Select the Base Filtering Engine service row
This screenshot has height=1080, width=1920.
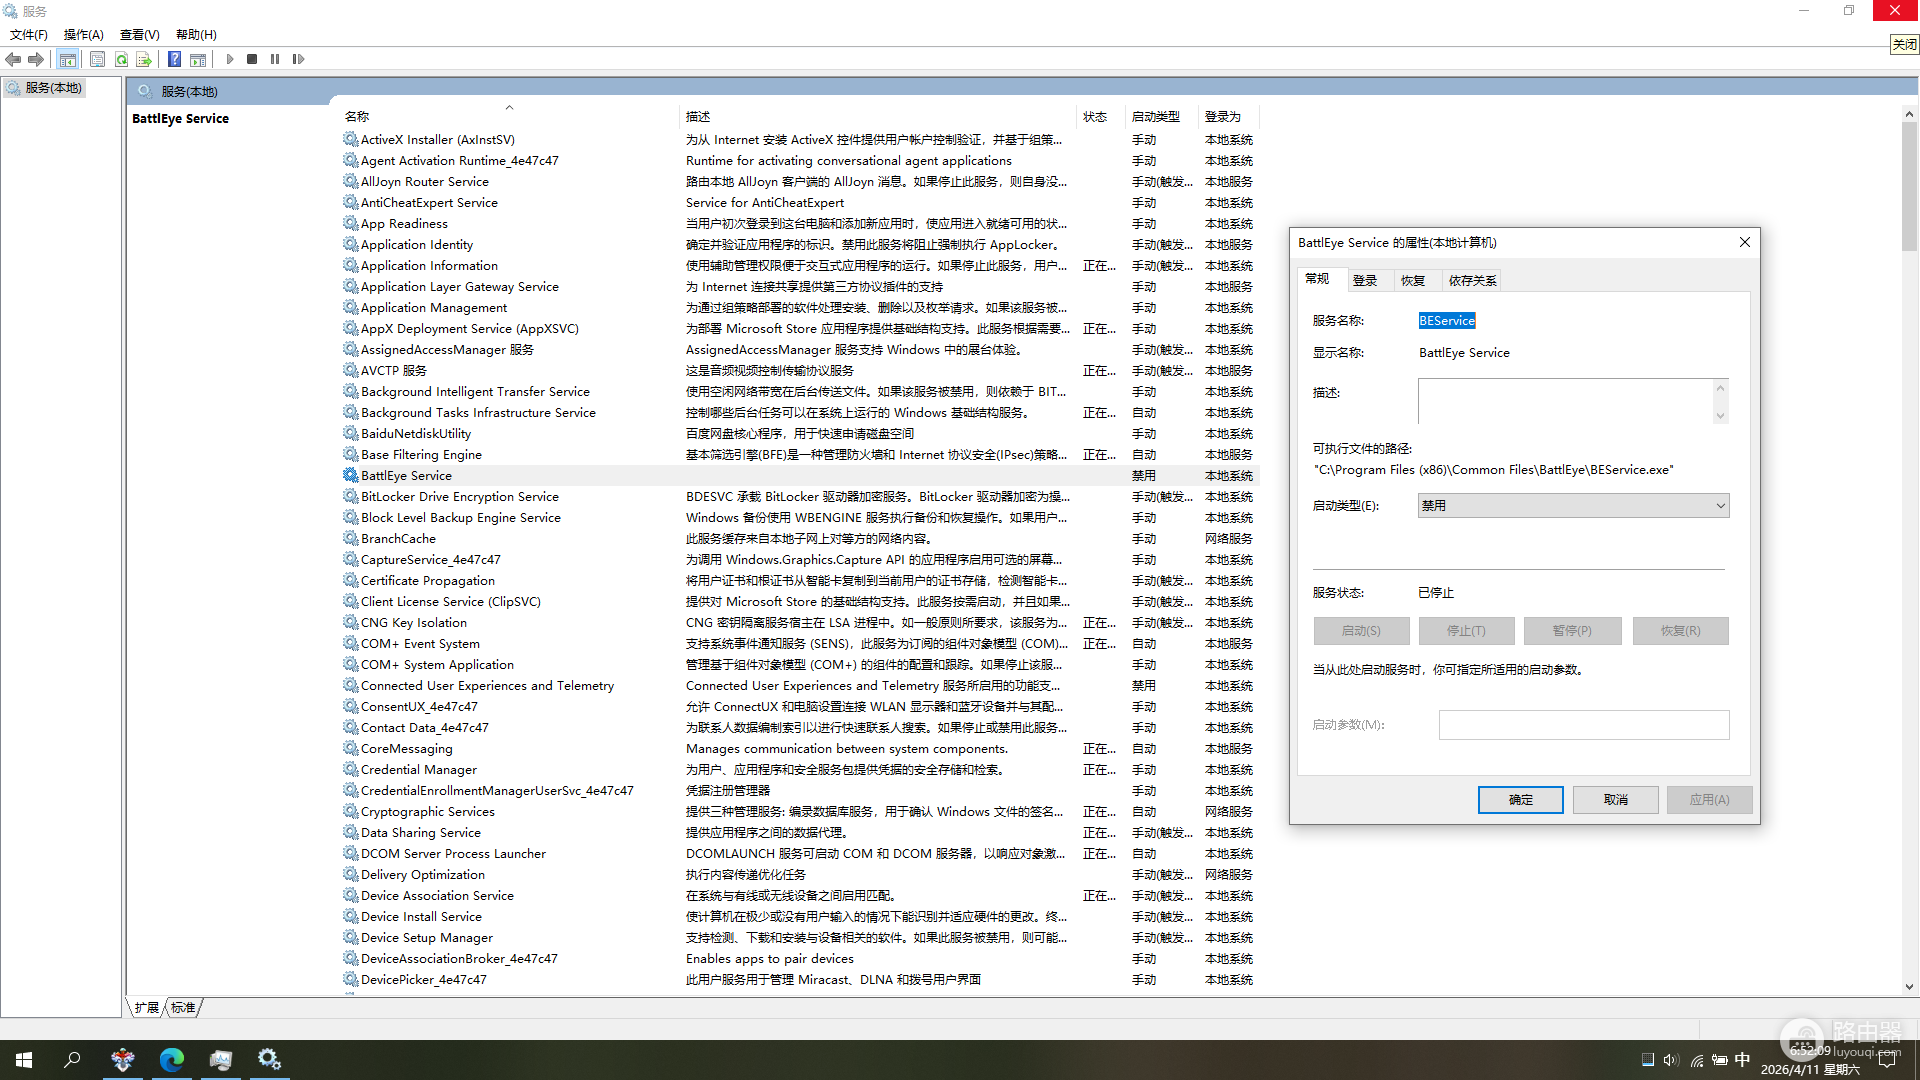click(x=799, y=454)
